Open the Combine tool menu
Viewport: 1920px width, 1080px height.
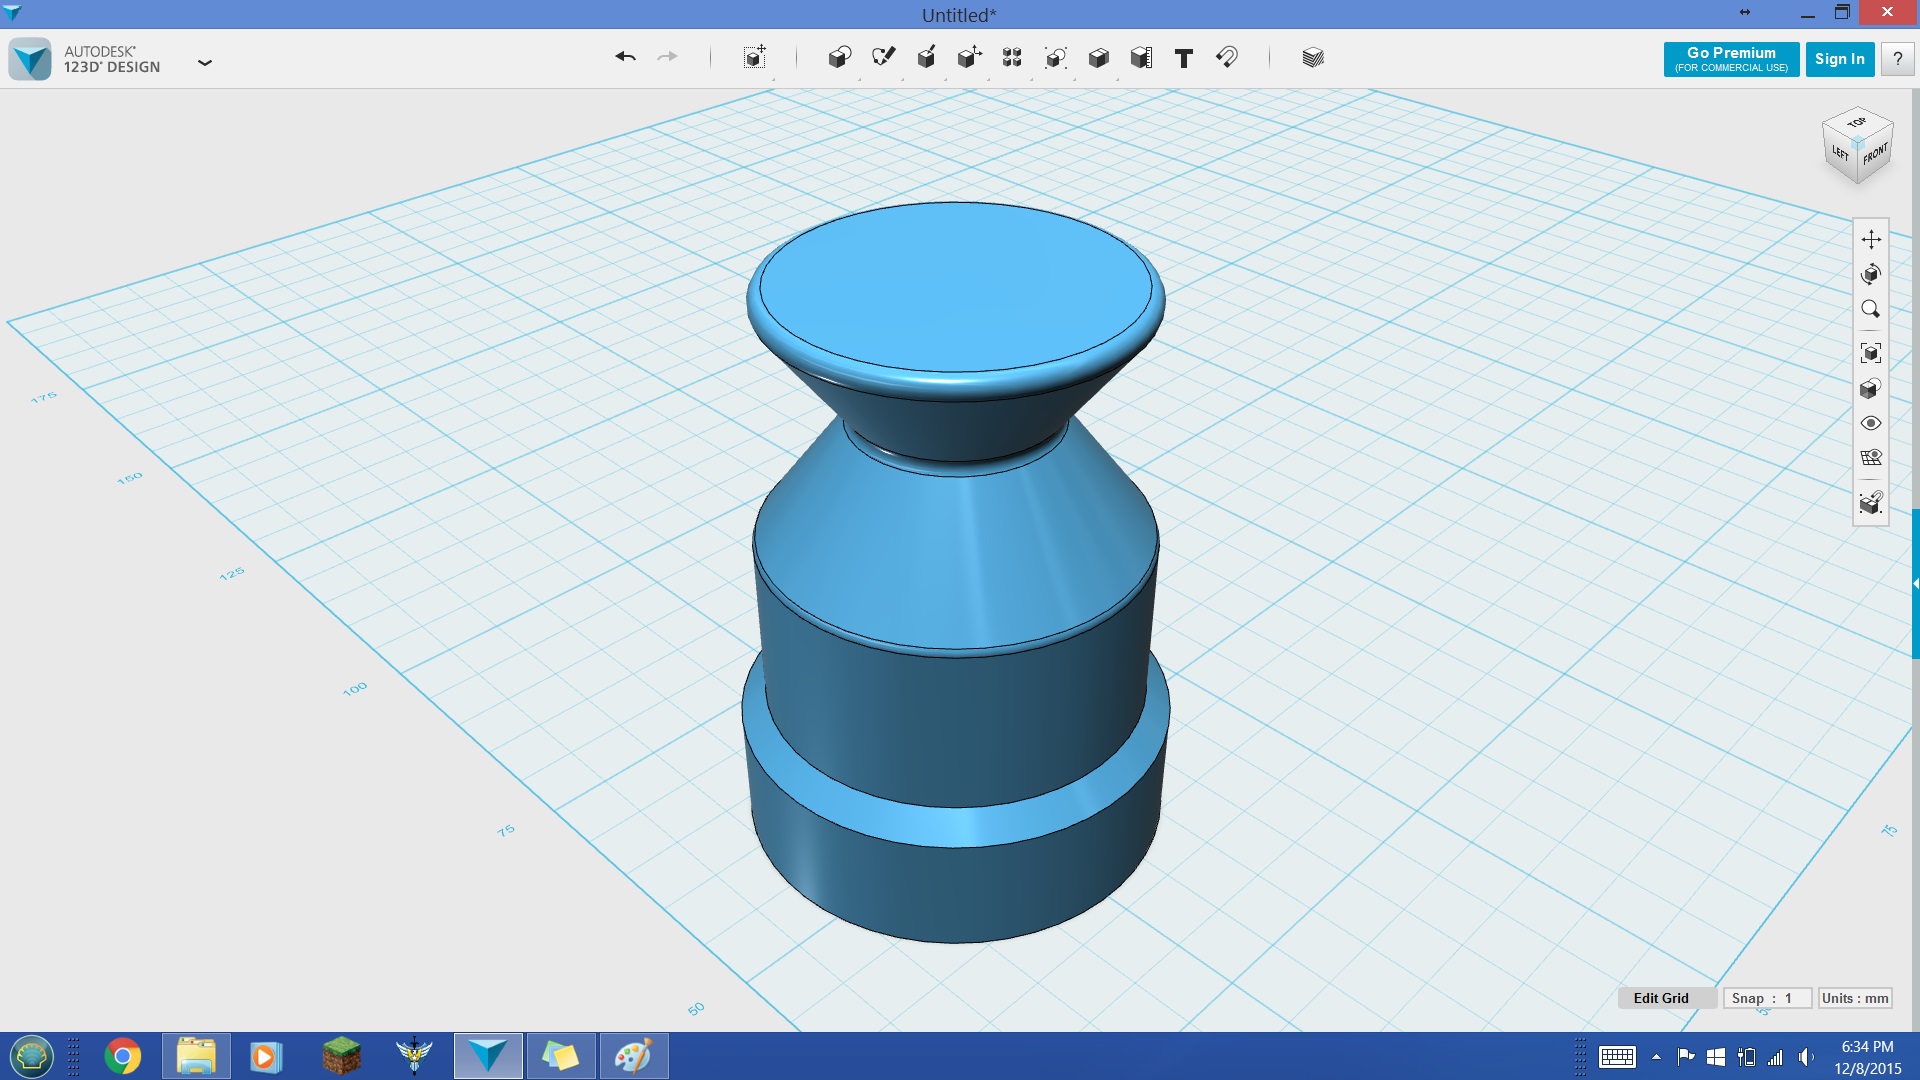pyautogui.click(x=1098, y=57)
